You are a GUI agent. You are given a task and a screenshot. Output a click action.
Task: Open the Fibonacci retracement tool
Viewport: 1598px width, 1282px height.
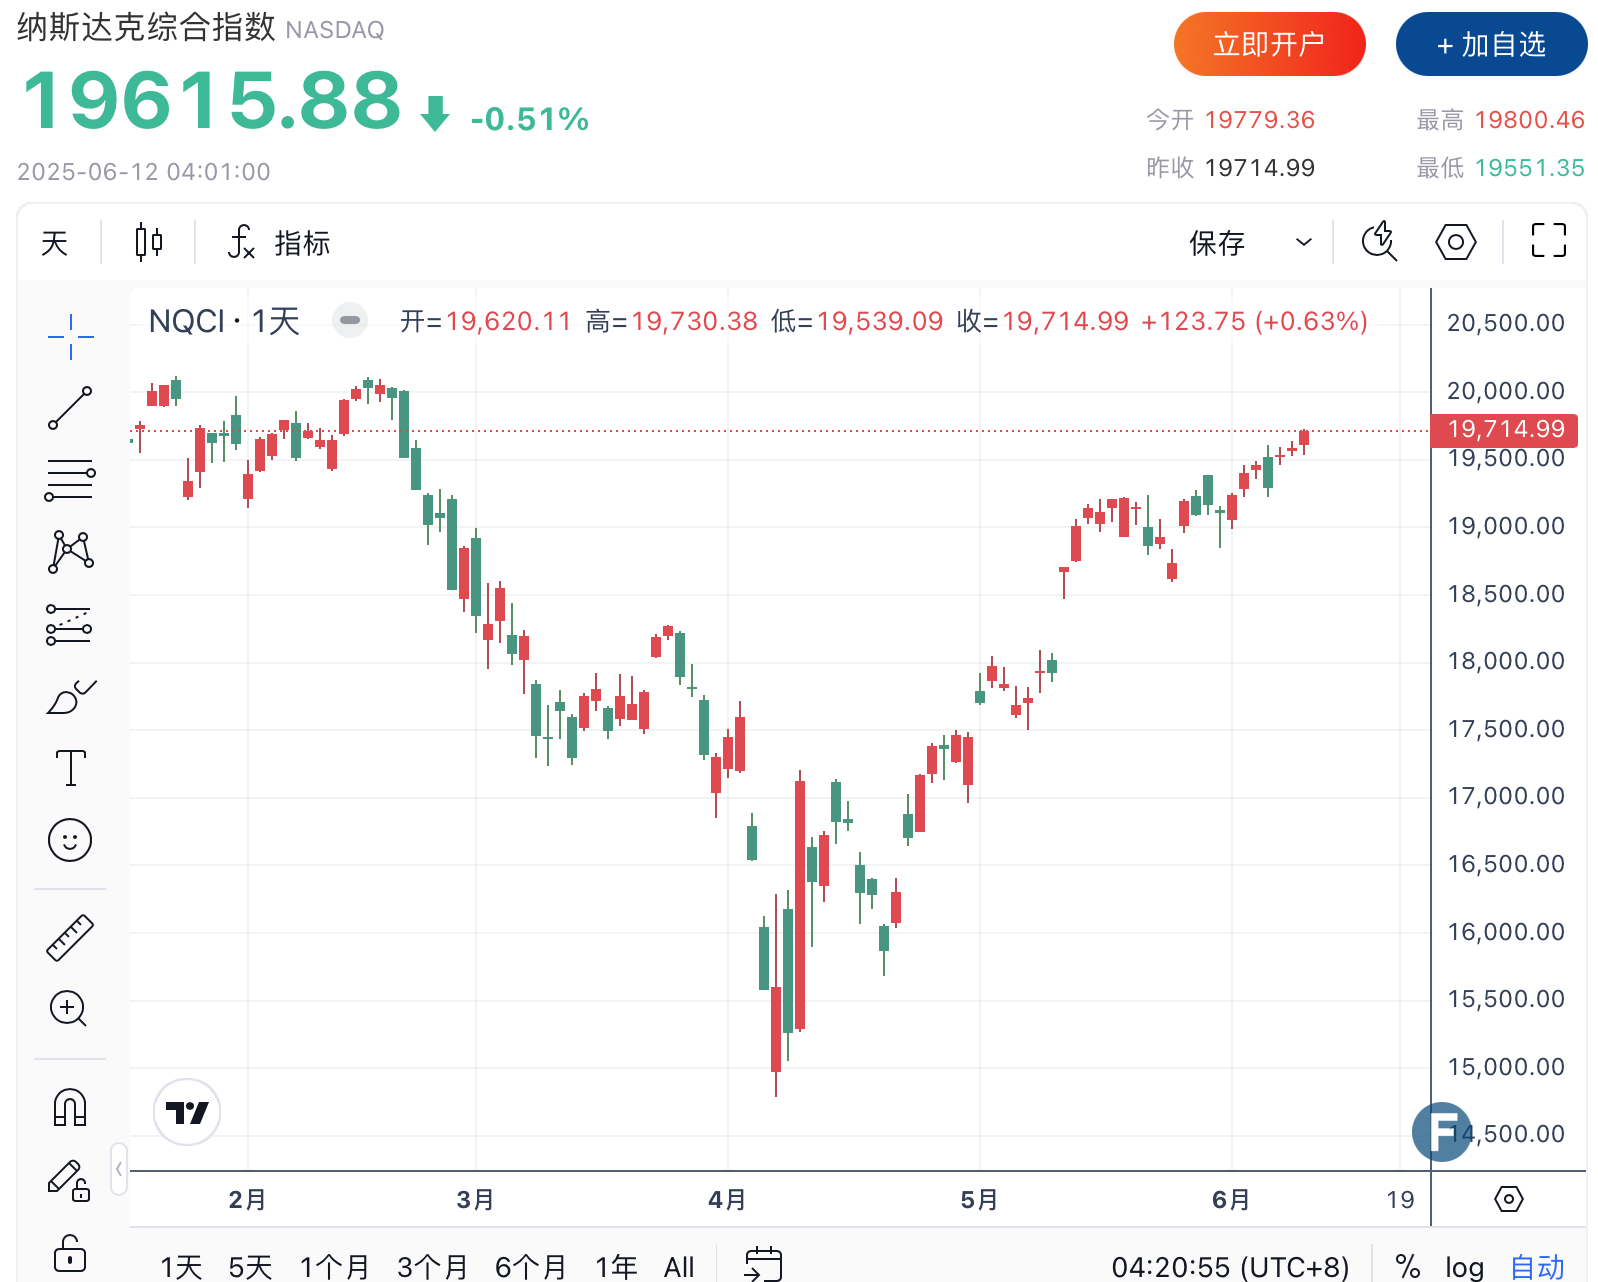click(70, 480)
